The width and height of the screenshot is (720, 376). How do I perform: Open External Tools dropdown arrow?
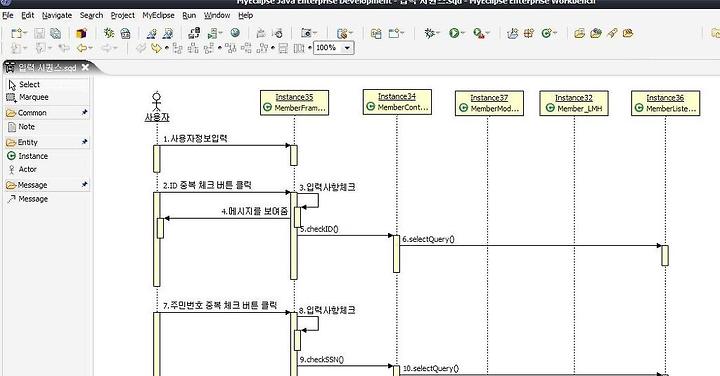(488, 33)
